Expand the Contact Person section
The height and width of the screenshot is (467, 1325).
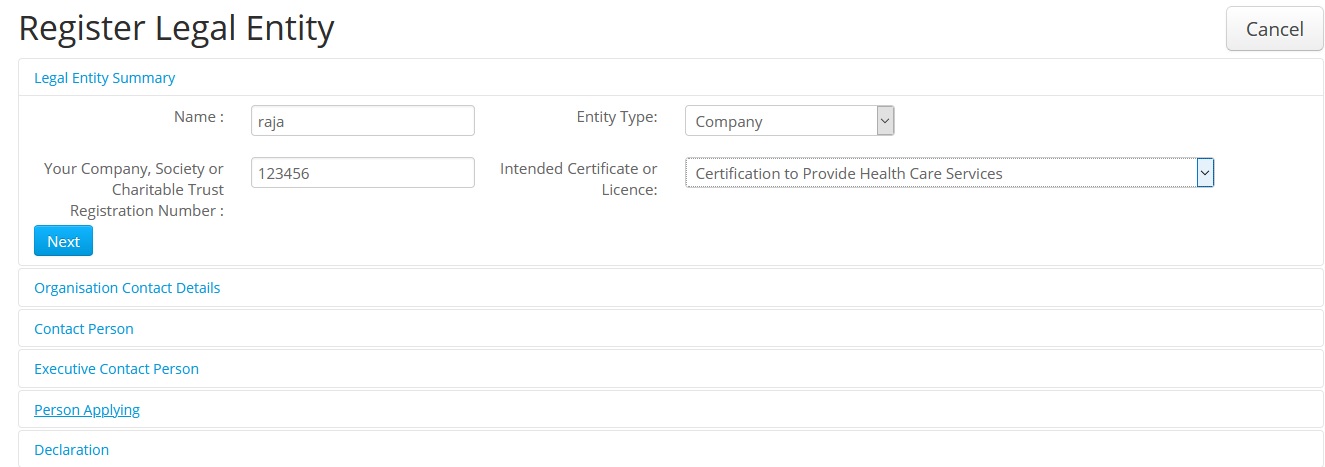point(84,329)
